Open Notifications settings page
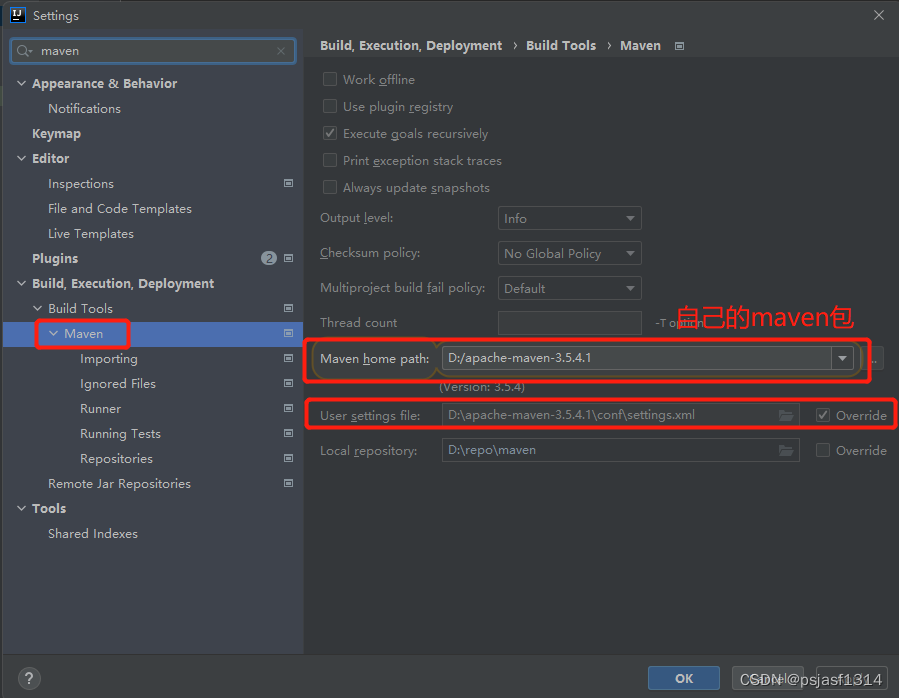This screenshot has height=698, width=899. [x=84, y=108]
